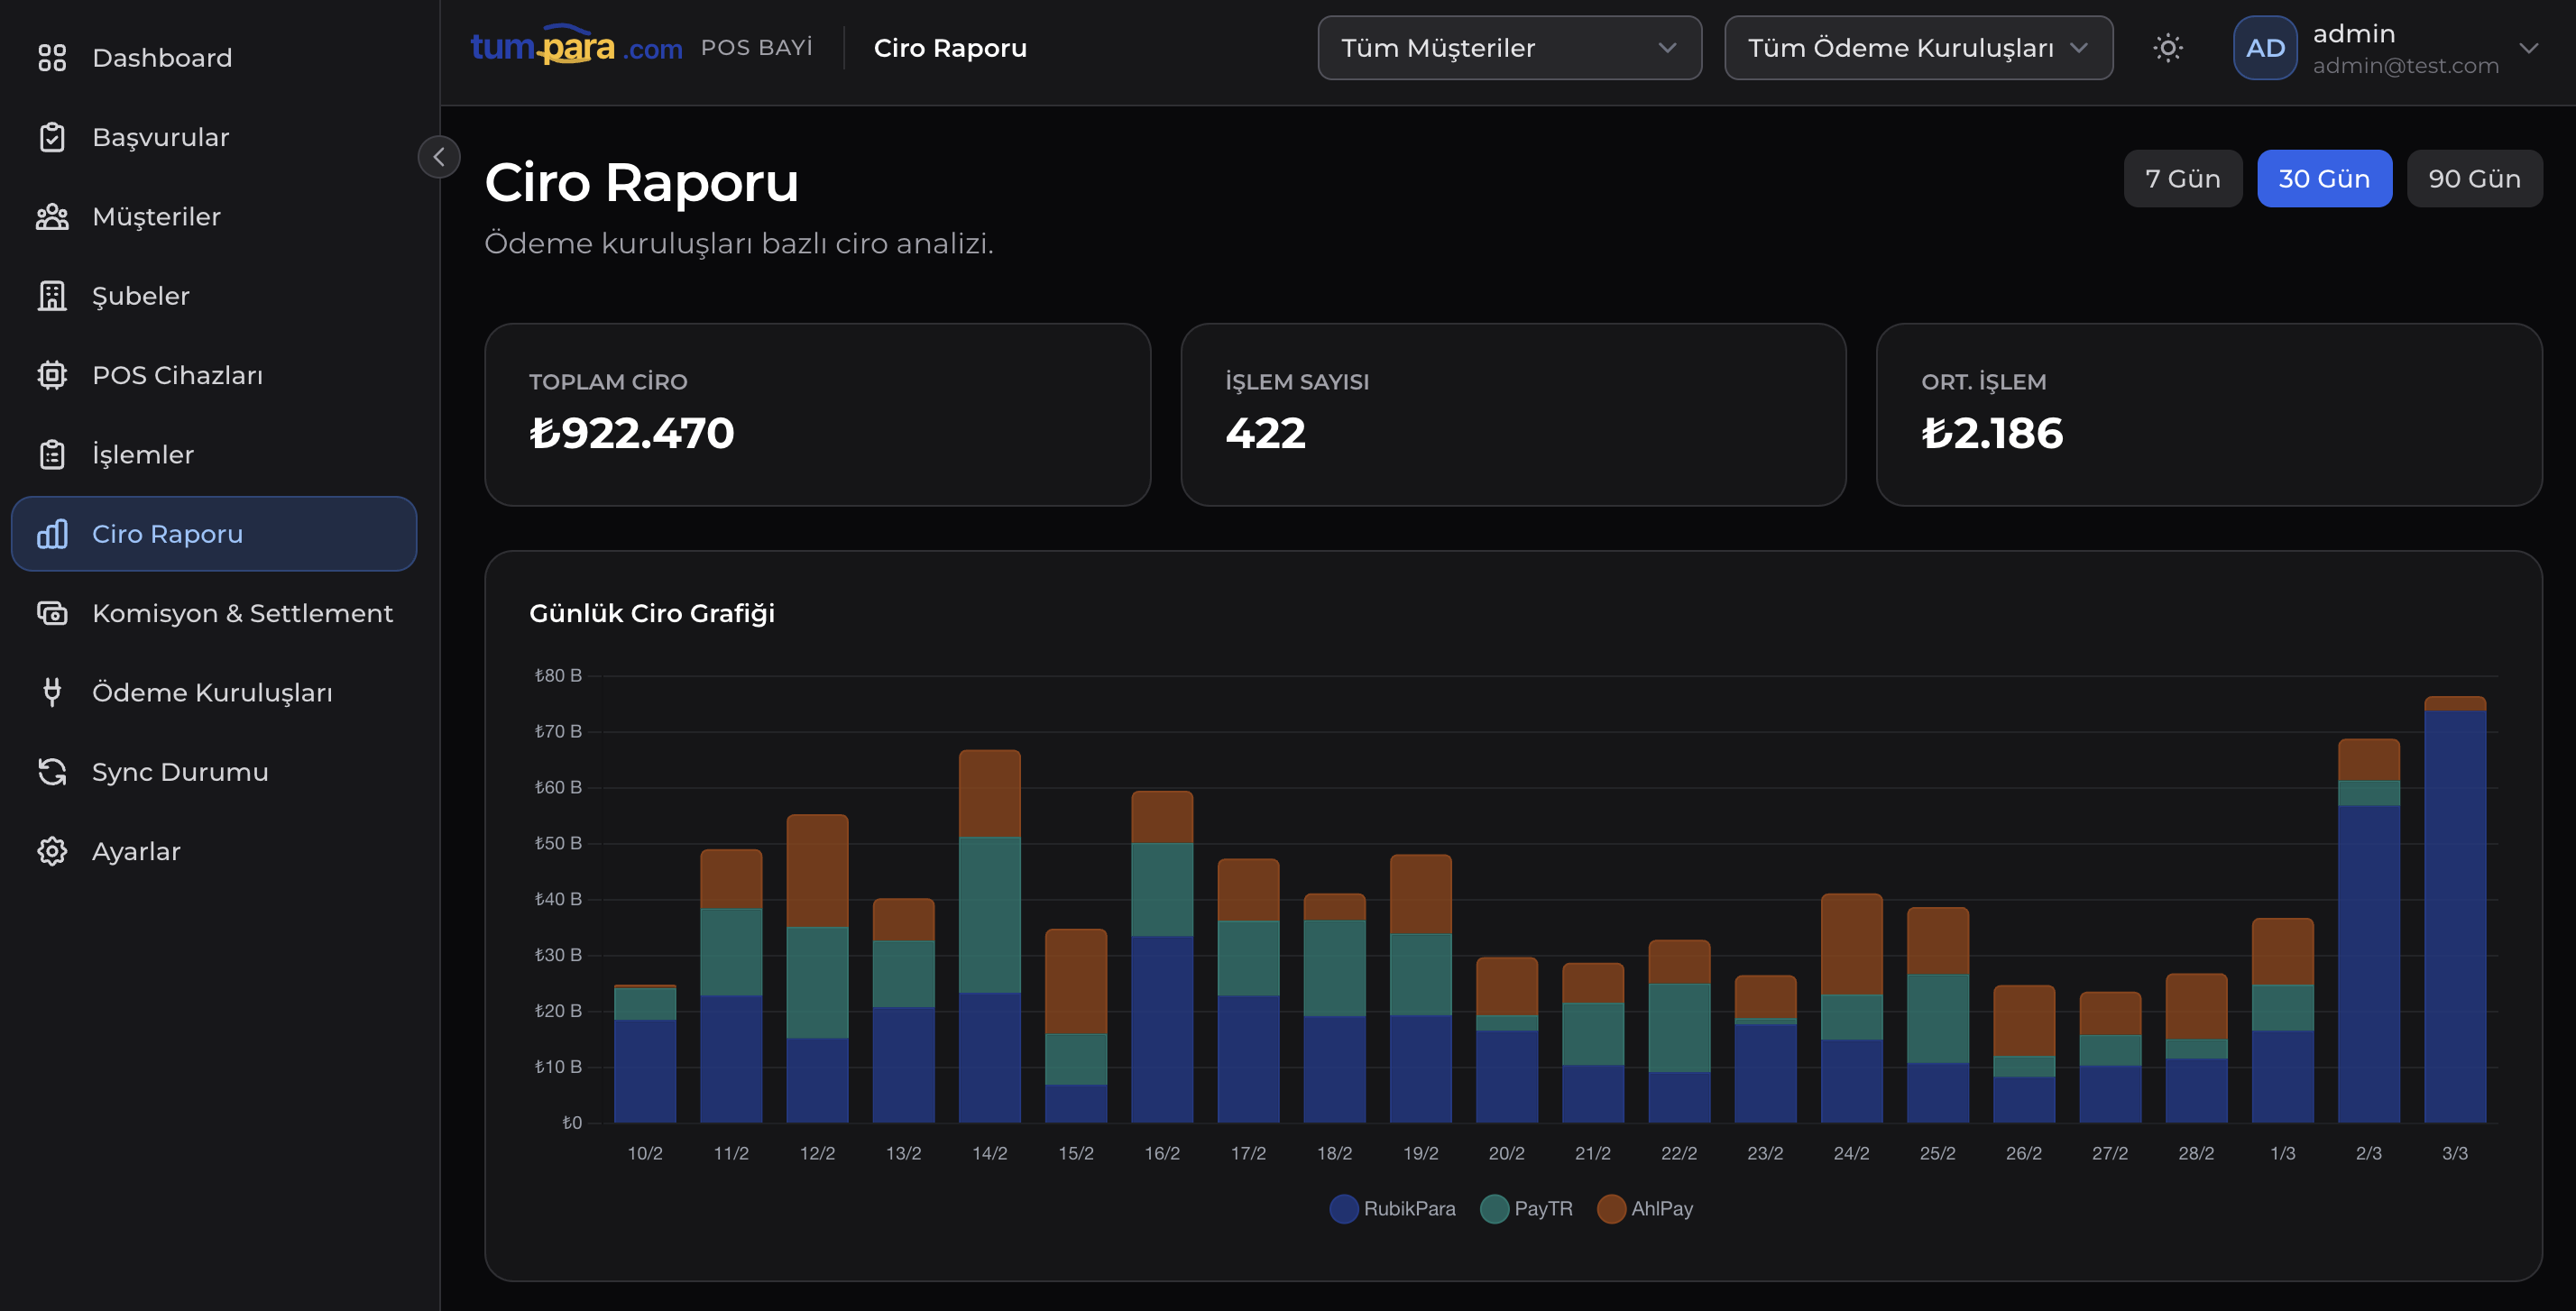Click the POS Cihazları chip icon

pyautogui.click(x=52, y=375)
